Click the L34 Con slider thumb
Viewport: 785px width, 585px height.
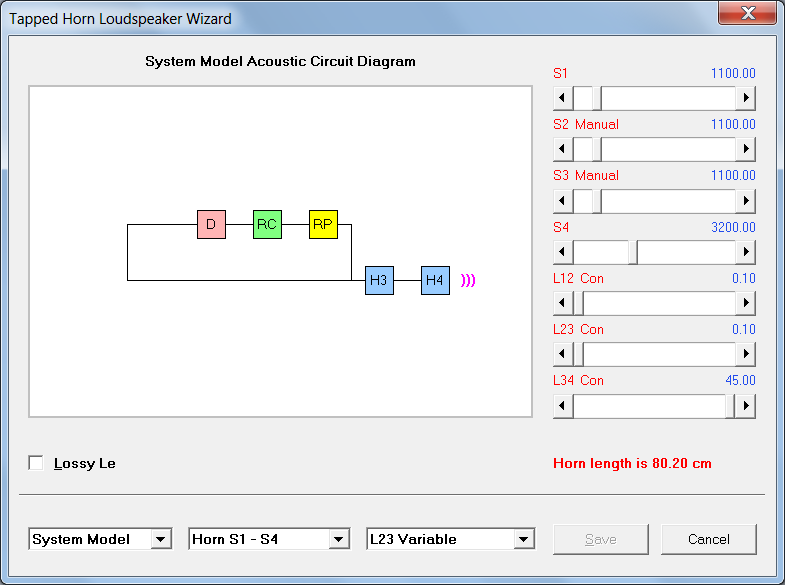(x=730, y=406)
